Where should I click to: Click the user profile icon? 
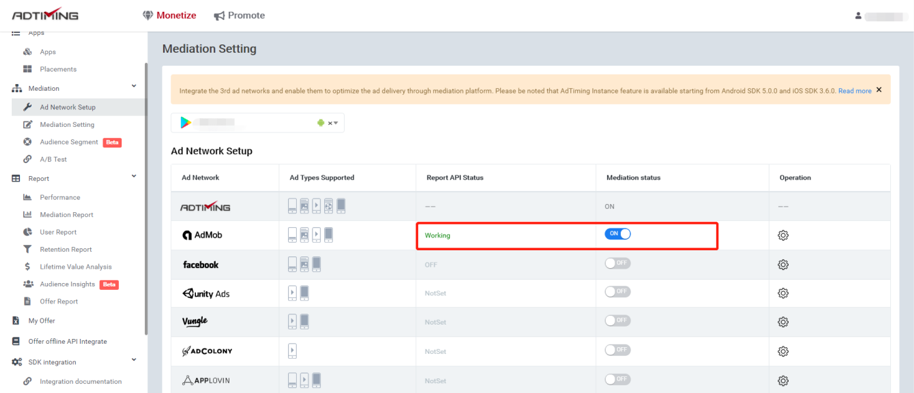point(858,16)
